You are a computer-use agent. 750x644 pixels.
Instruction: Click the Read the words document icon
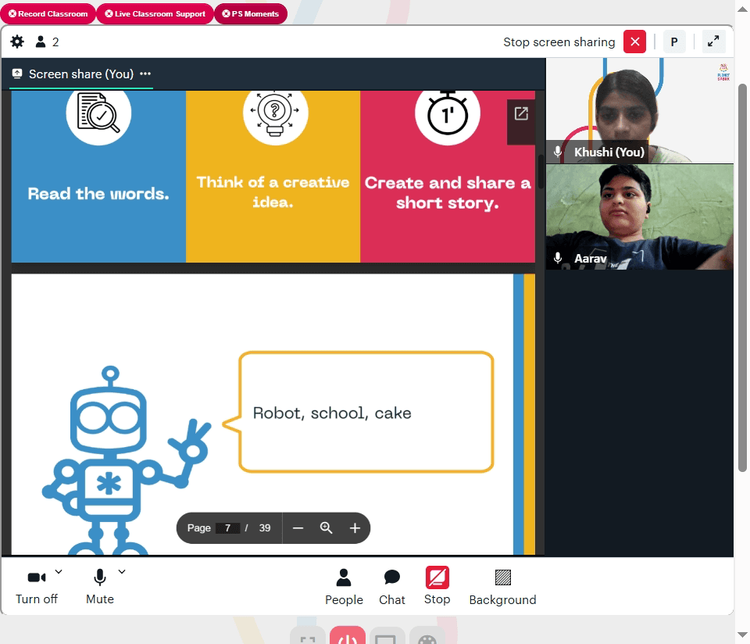[99, 113]
